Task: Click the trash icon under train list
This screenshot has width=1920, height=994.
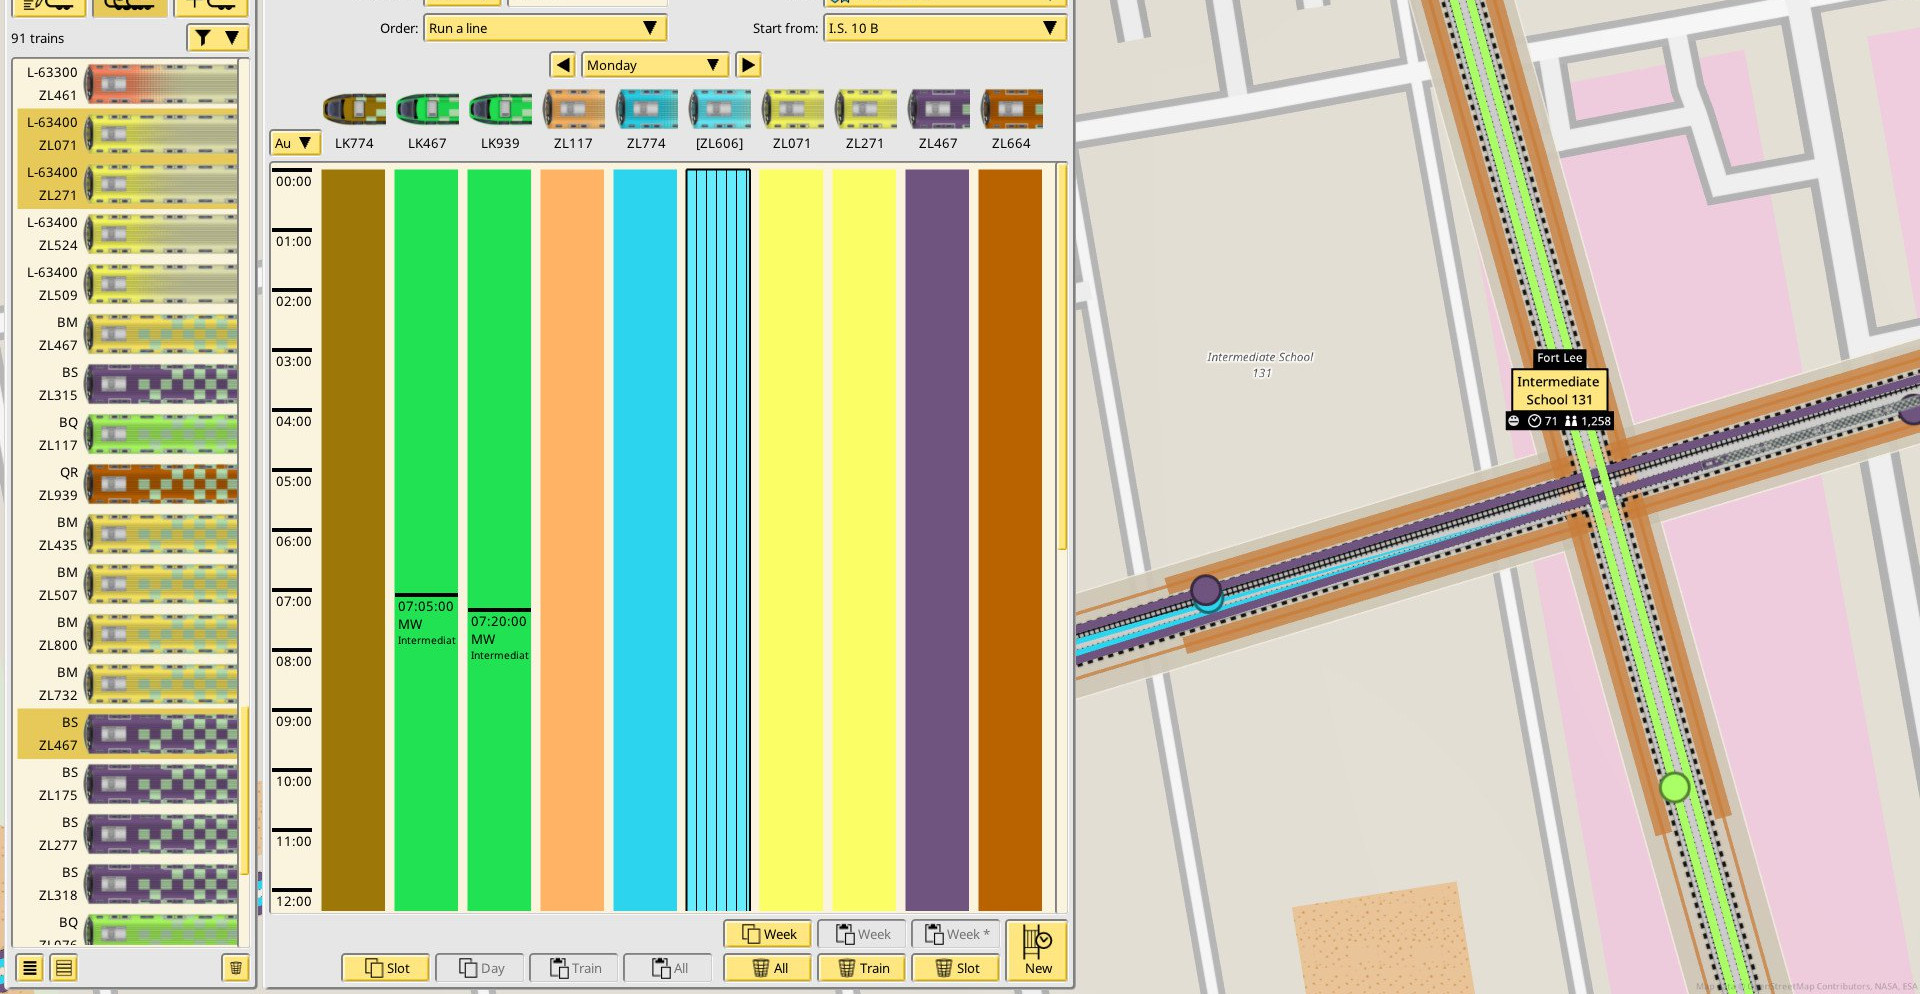Action: (x=236, y=968)
